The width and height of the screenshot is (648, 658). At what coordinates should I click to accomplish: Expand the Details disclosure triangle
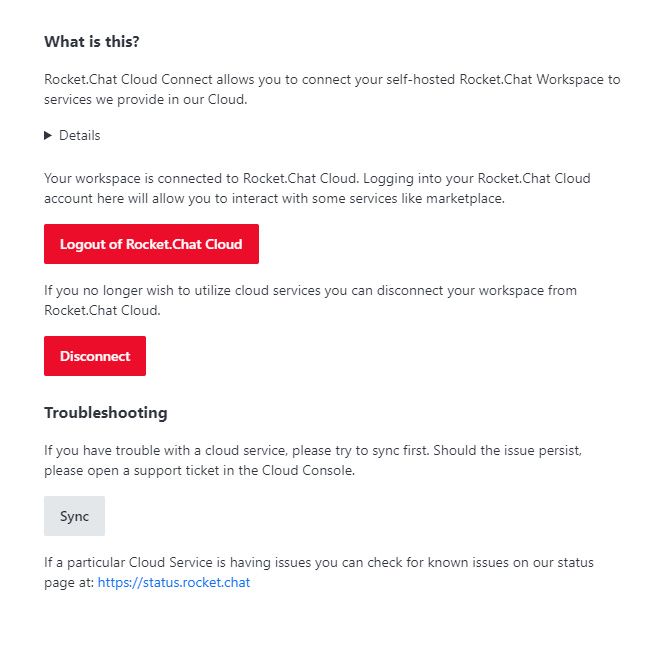point(48,136)
